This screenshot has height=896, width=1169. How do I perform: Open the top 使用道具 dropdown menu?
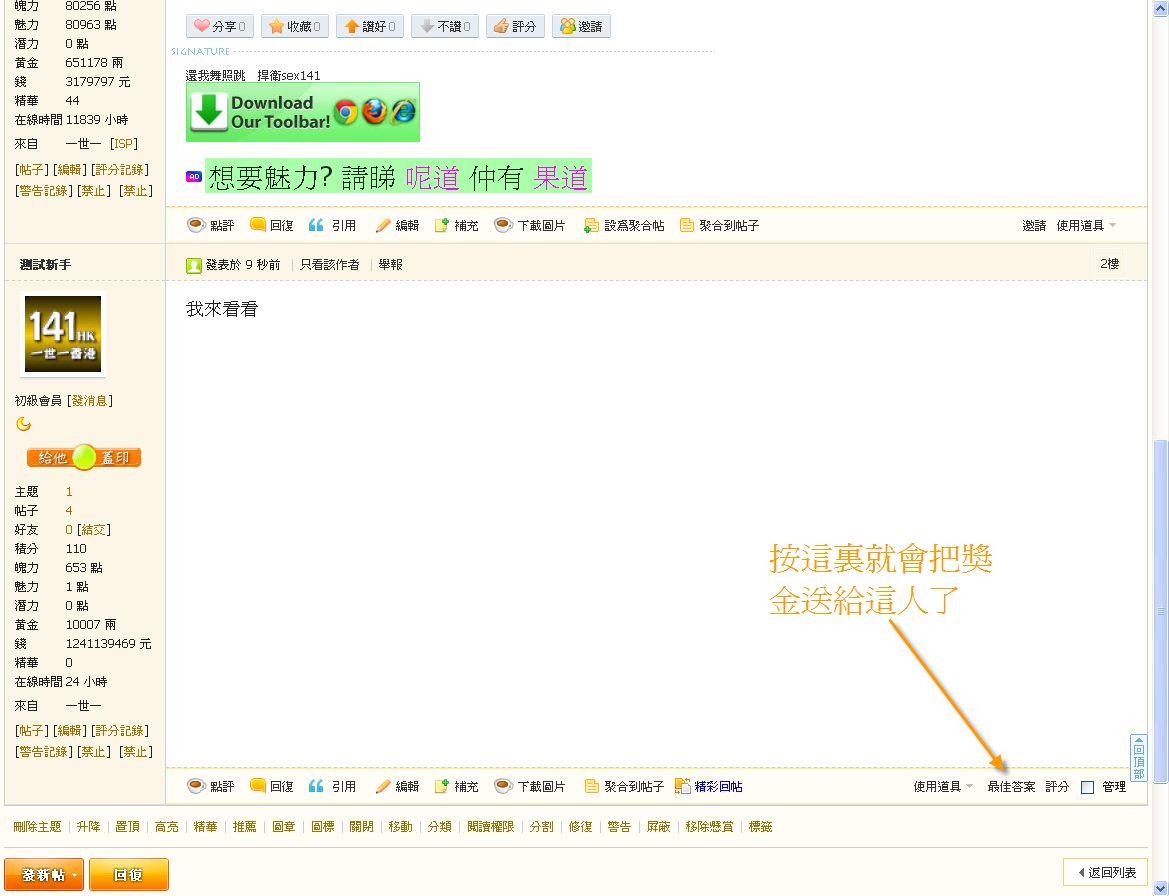click(1081, 225)
